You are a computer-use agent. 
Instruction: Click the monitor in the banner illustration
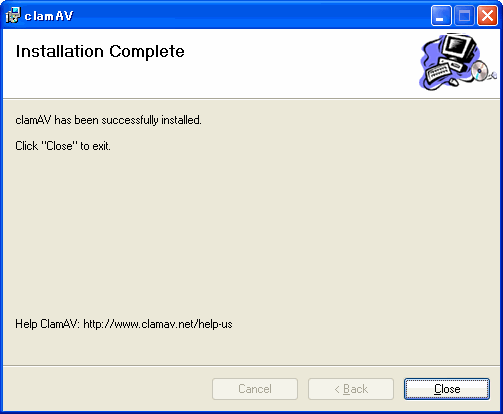pyautogui.click(x=459, y=47)
